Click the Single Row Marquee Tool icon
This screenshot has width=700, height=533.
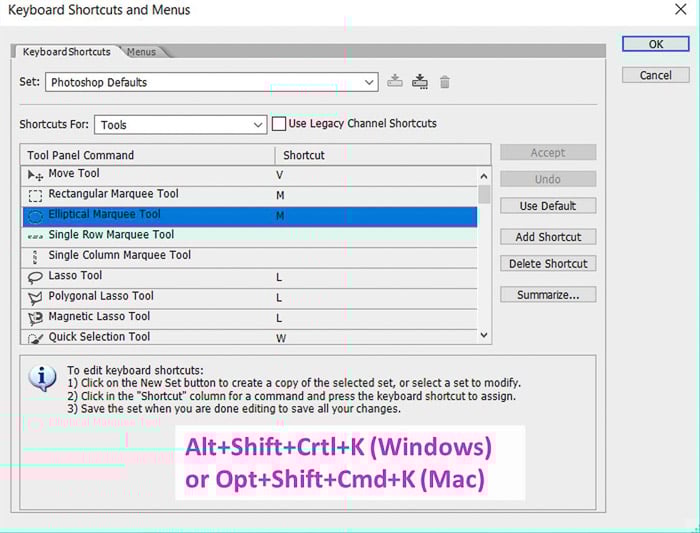click(35, 236)
